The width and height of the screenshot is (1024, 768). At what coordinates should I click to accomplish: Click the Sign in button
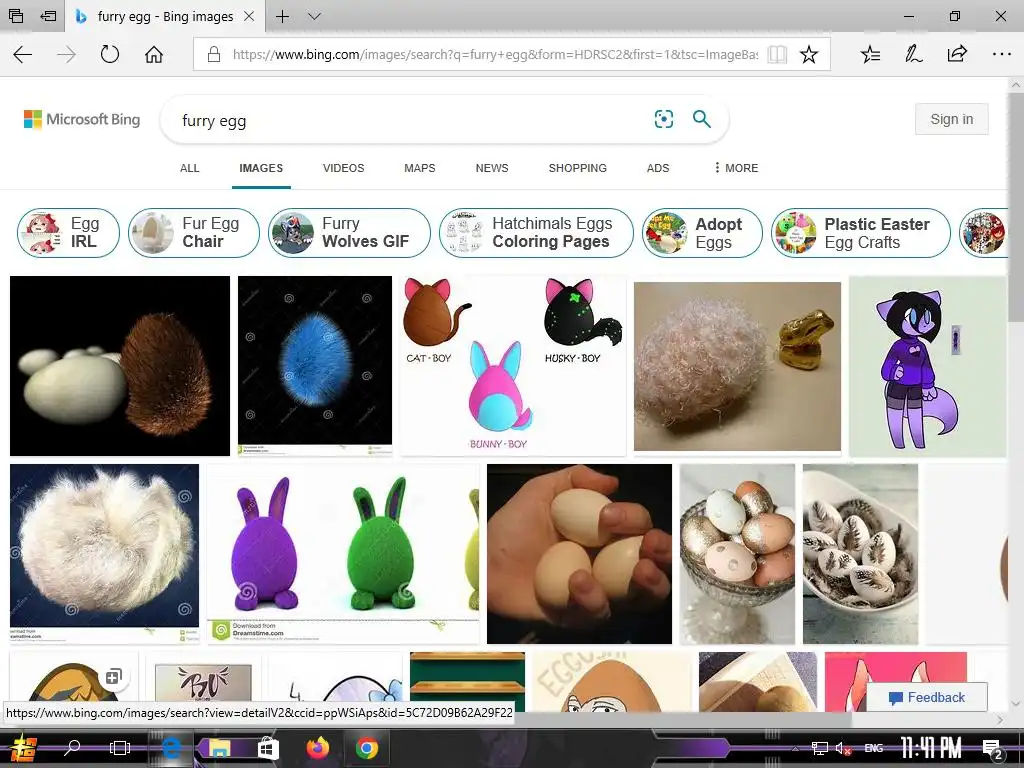pyautogui.click(x=952, y=119)
